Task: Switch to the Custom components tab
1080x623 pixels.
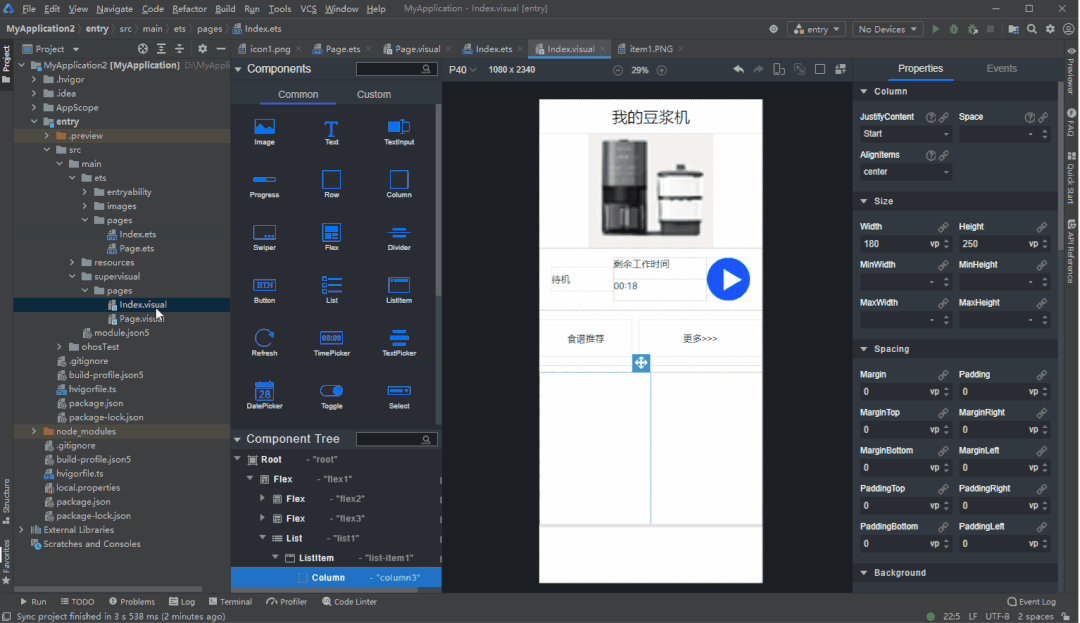Action: pos(373,94)
